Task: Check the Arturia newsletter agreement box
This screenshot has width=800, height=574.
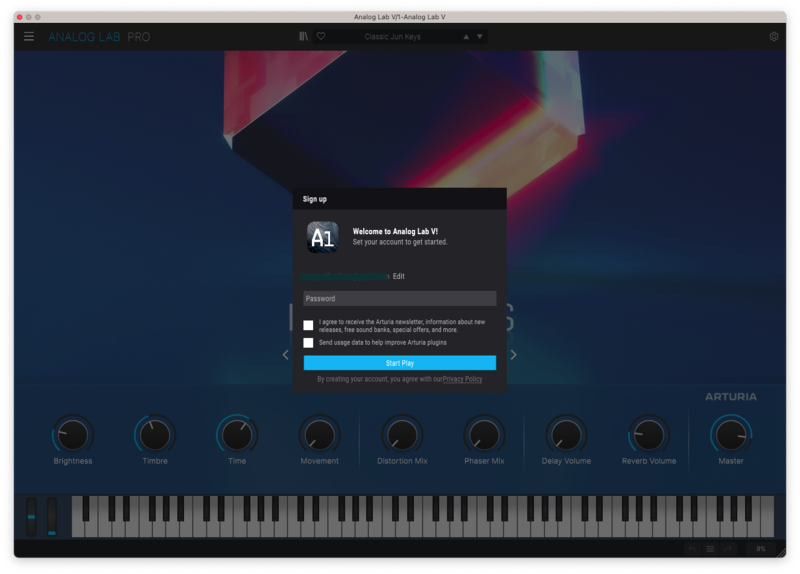Action: (308, 326)
